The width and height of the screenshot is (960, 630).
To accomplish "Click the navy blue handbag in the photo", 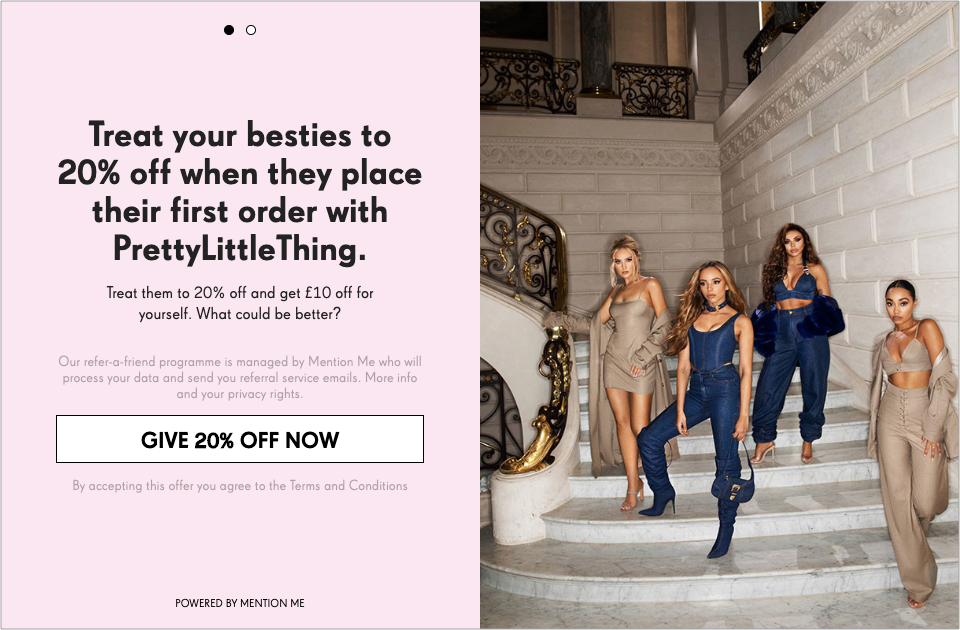I will (734, 484).
